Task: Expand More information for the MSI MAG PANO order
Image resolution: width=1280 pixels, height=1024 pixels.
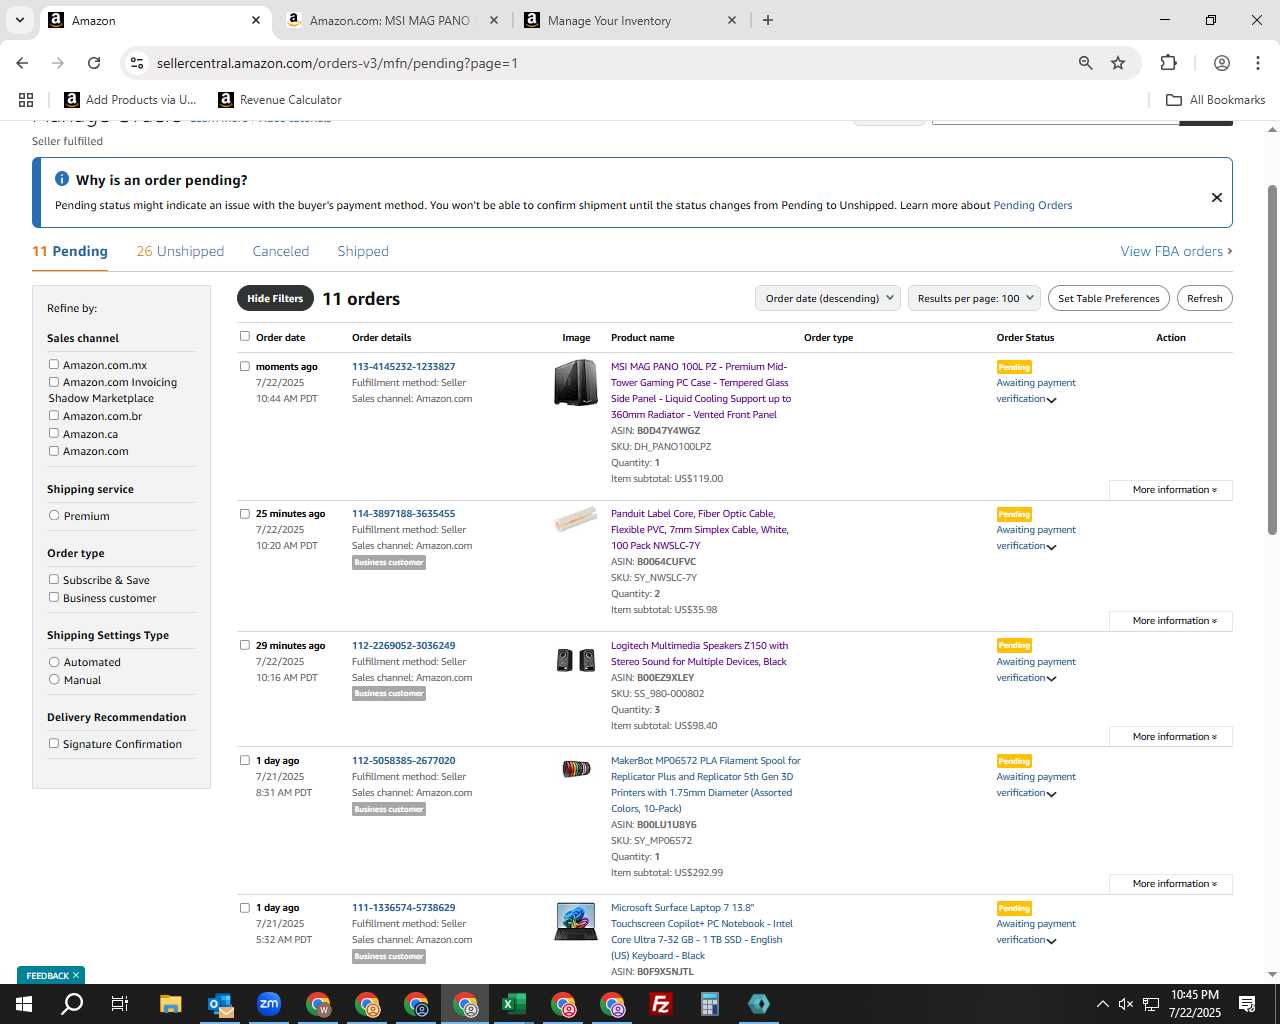Action: click(1171, 490)
